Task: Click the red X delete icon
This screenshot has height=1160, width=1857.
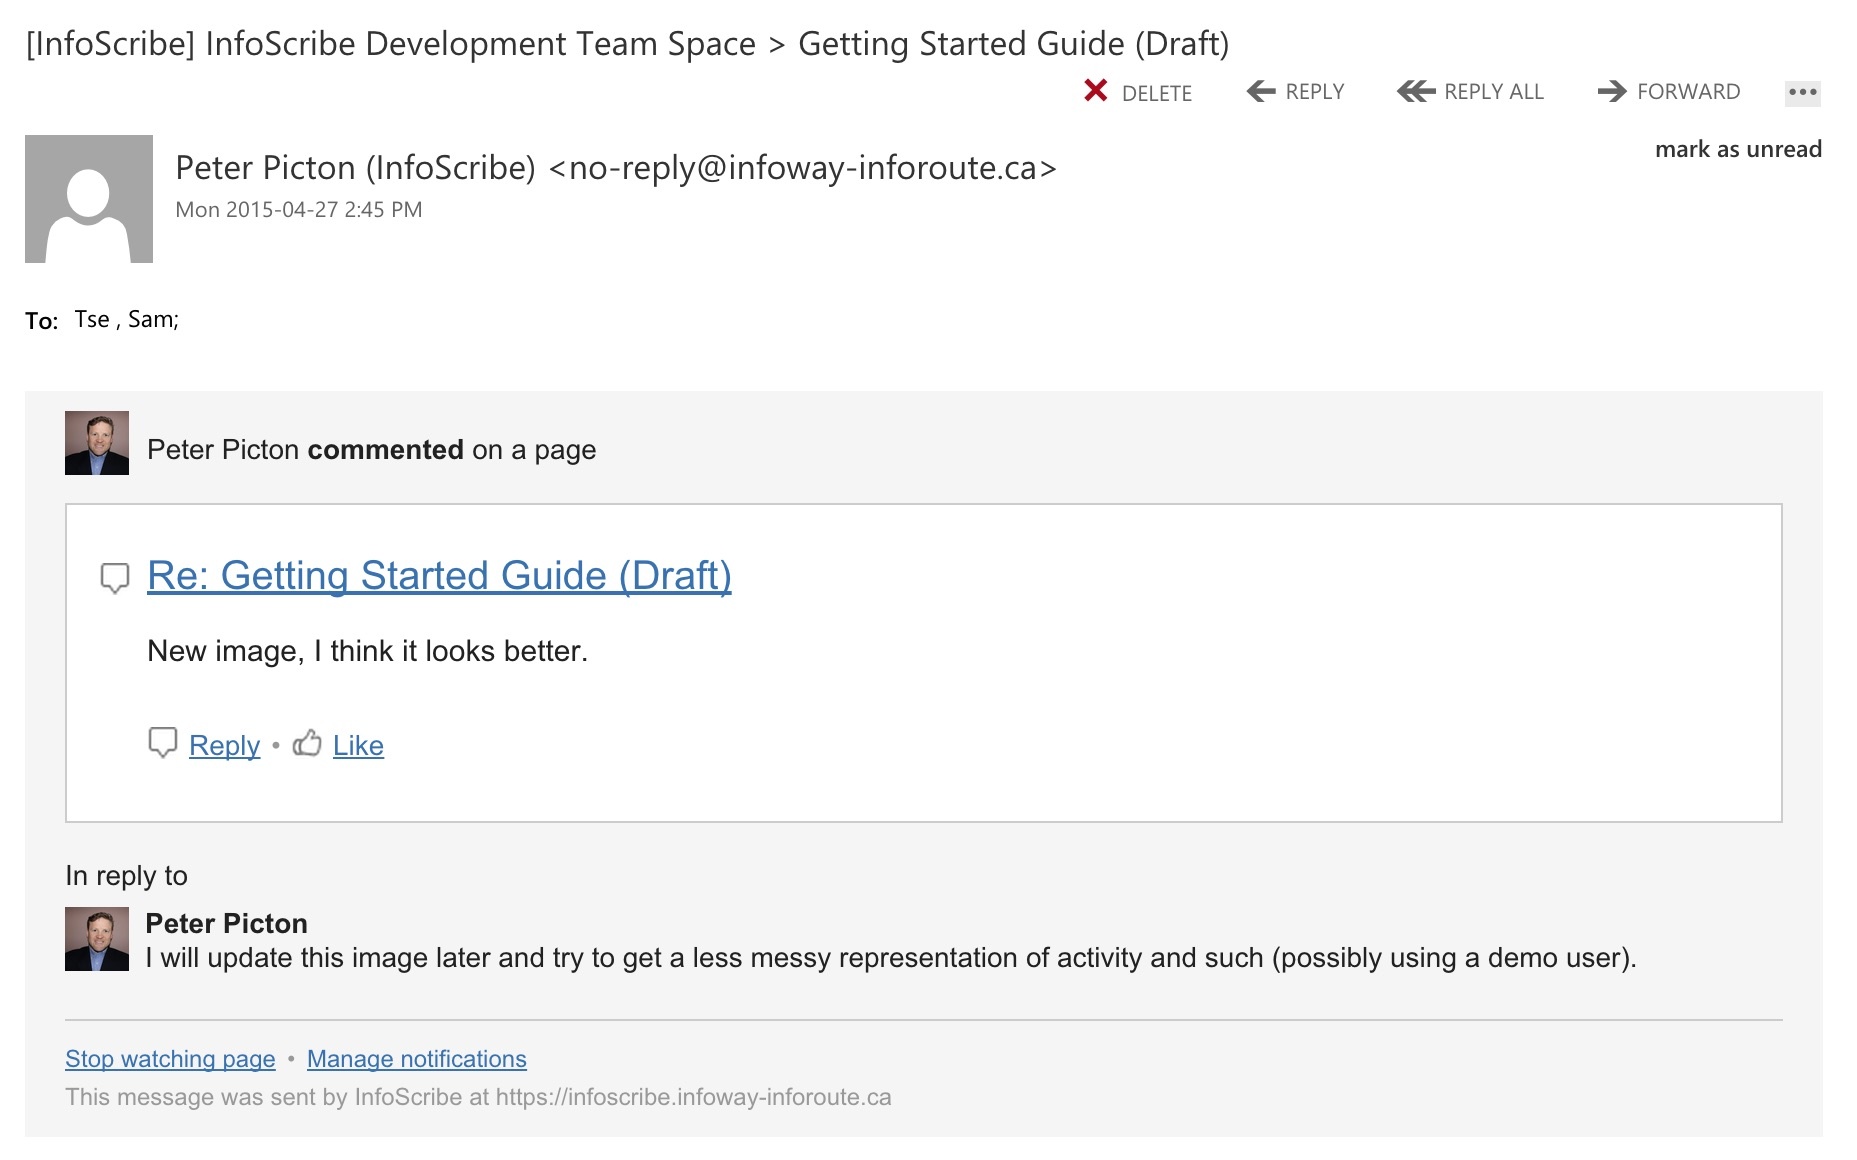Action: click(1096, 91)
